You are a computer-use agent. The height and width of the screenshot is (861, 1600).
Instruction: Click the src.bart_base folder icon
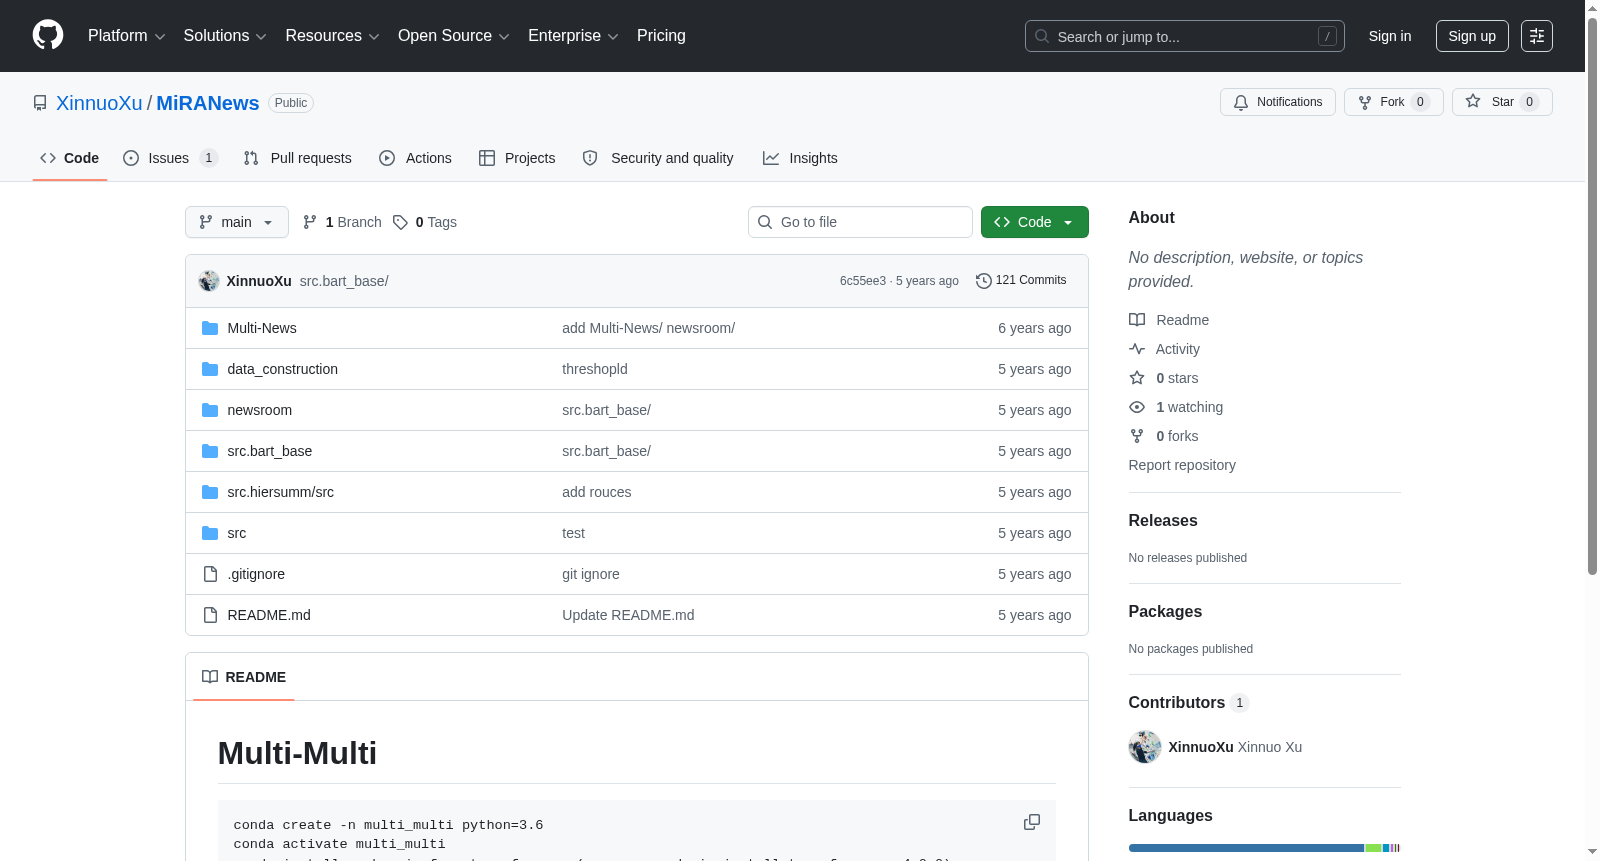pos(210,451)
